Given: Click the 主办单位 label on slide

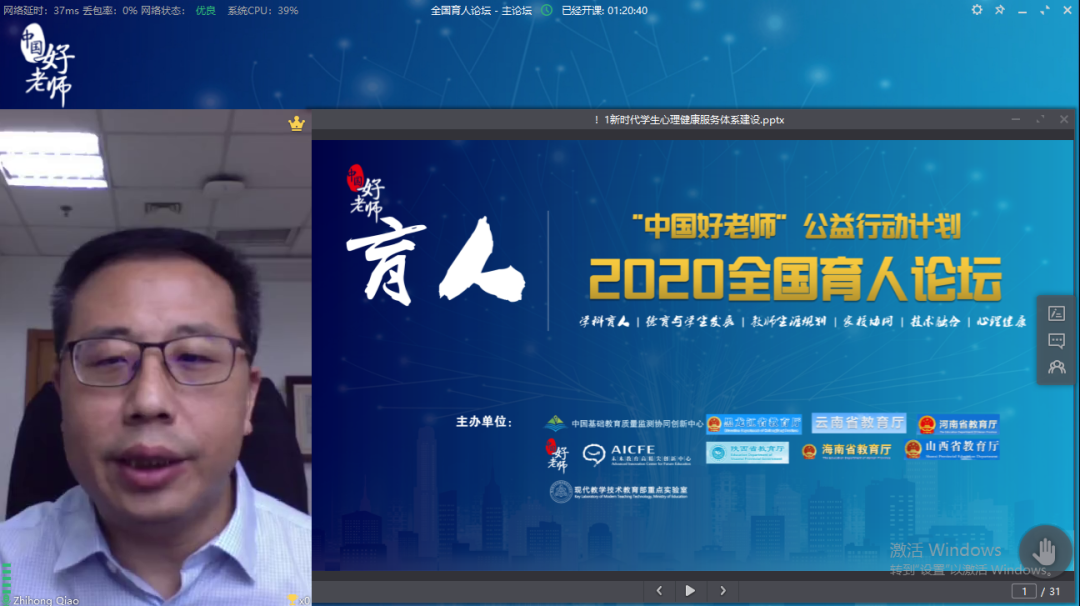Looking at the screenshot, I should tap(484, 421).
